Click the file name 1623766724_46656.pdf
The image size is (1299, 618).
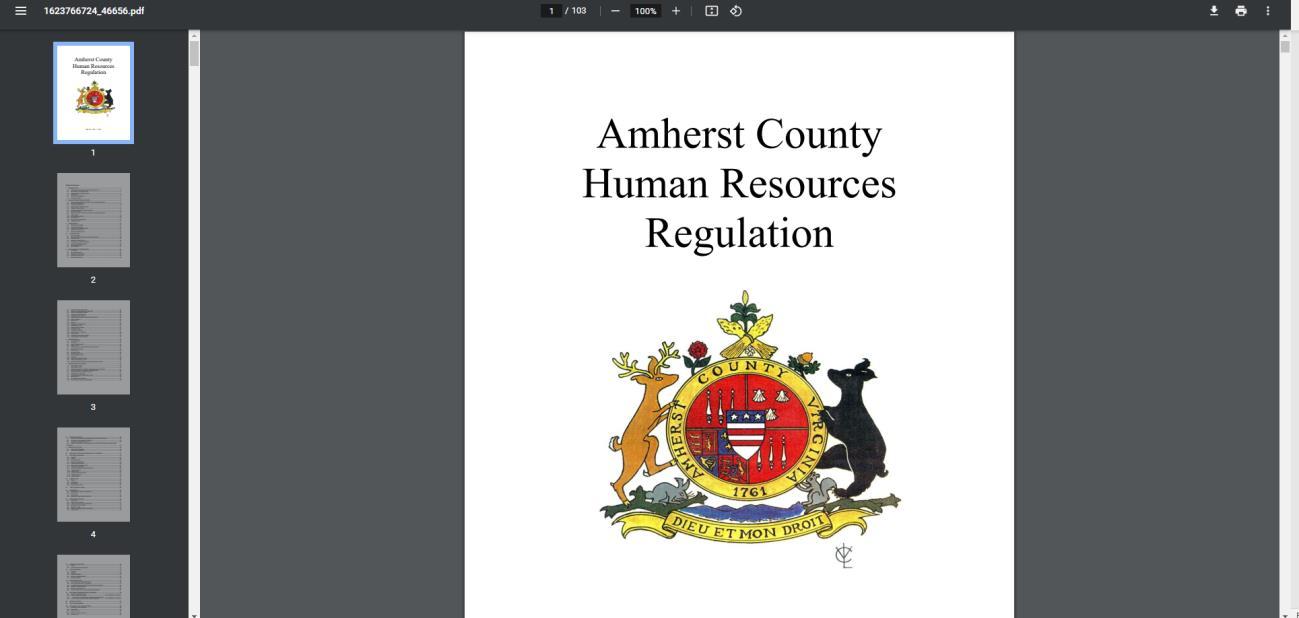pos(94,11)
